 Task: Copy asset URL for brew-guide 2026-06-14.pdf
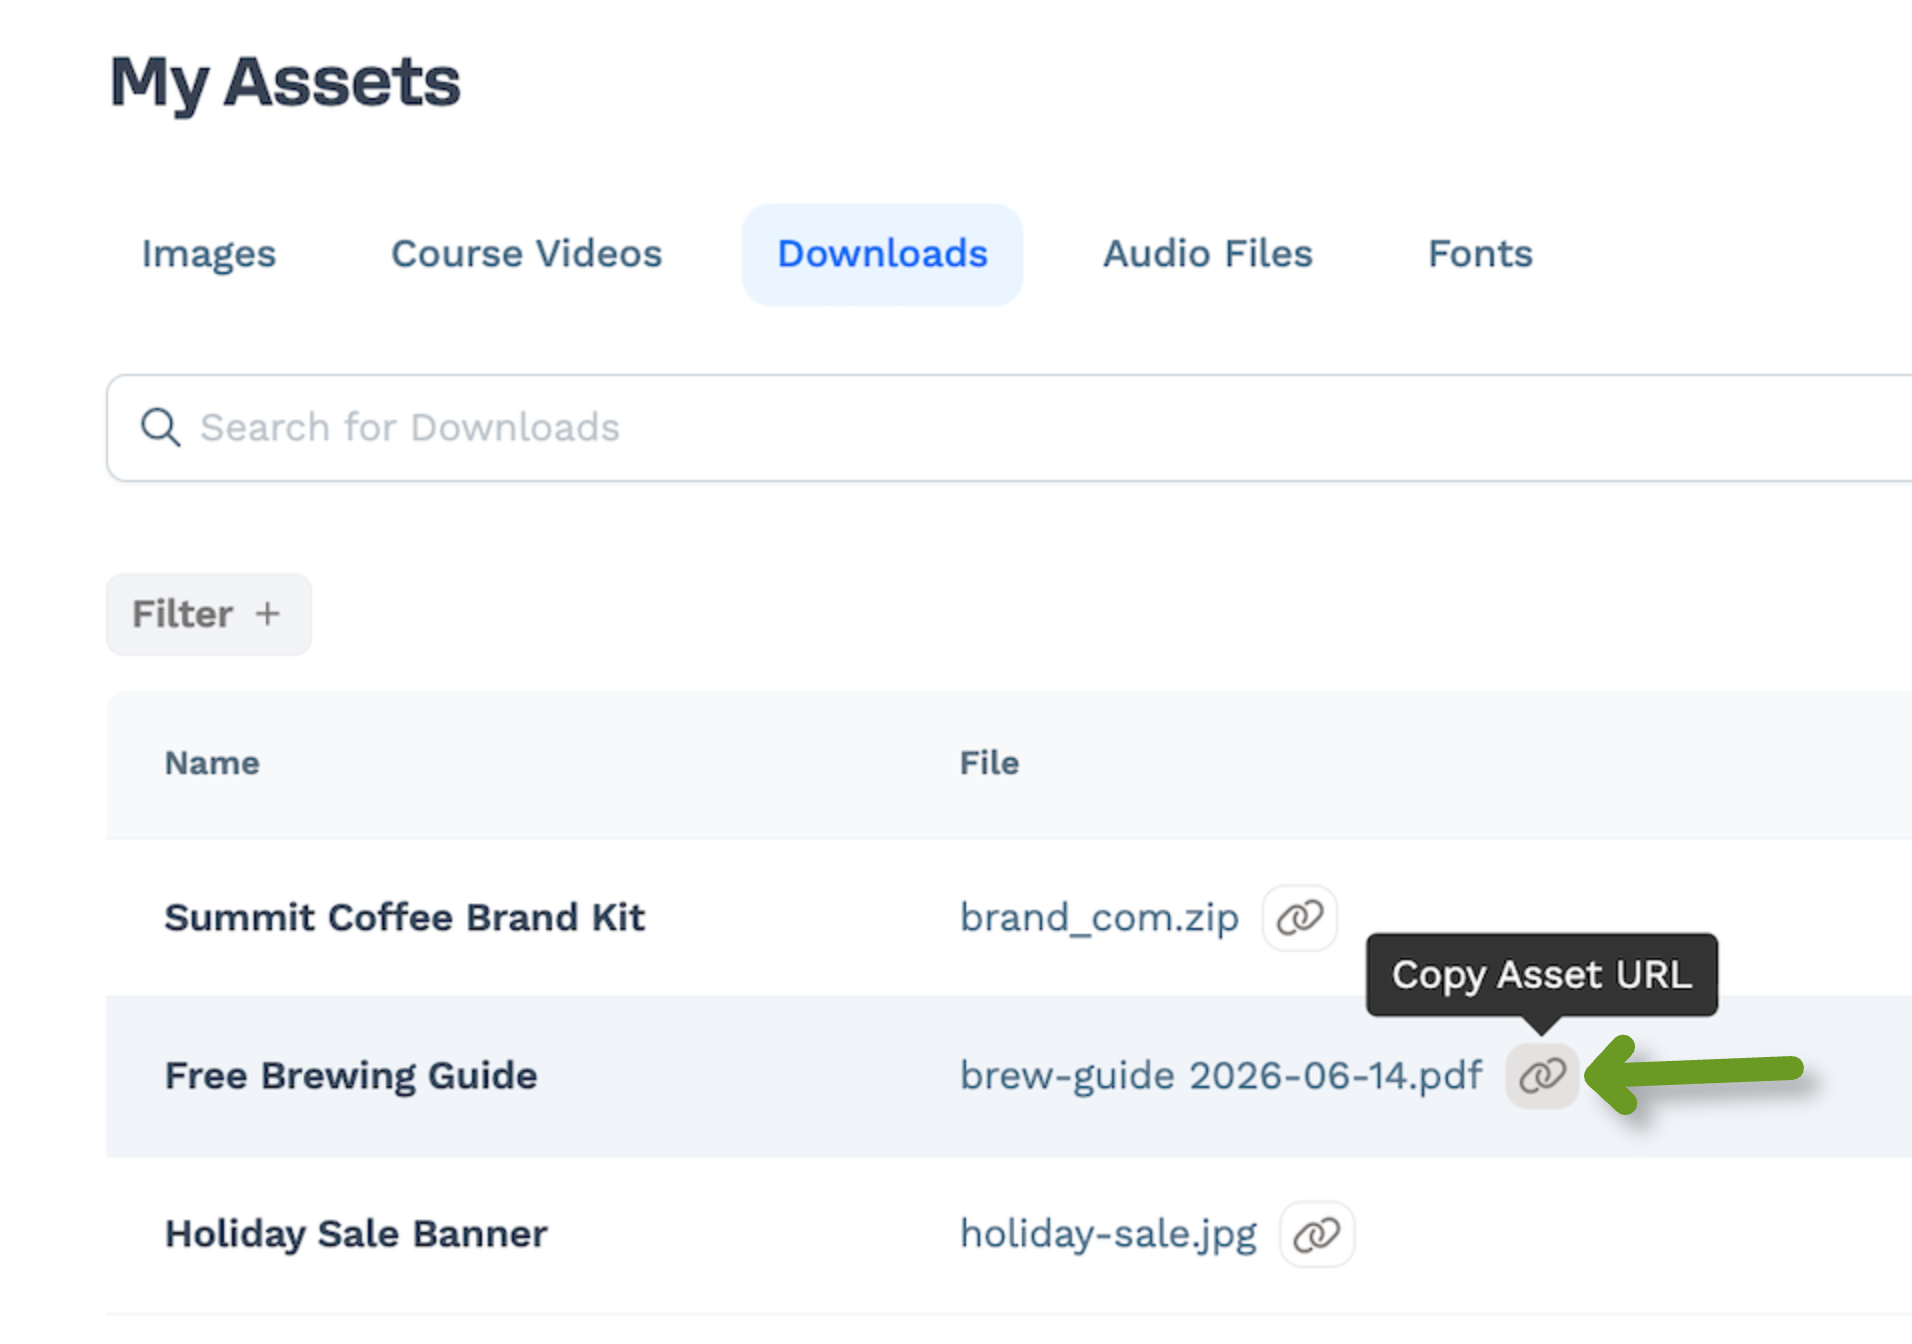pos(1542,1076)
